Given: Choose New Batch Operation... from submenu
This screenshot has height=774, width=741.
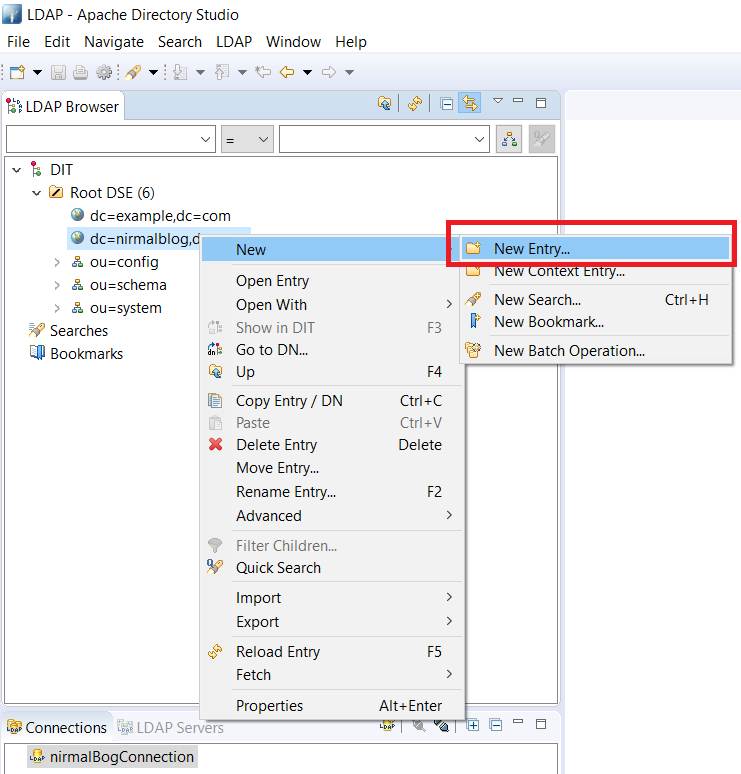Looking at the screenshot, I should [x=595, y=350].
